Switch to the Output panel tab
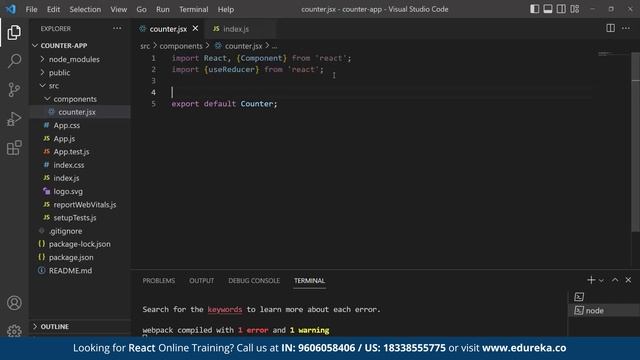 [201, 281]
